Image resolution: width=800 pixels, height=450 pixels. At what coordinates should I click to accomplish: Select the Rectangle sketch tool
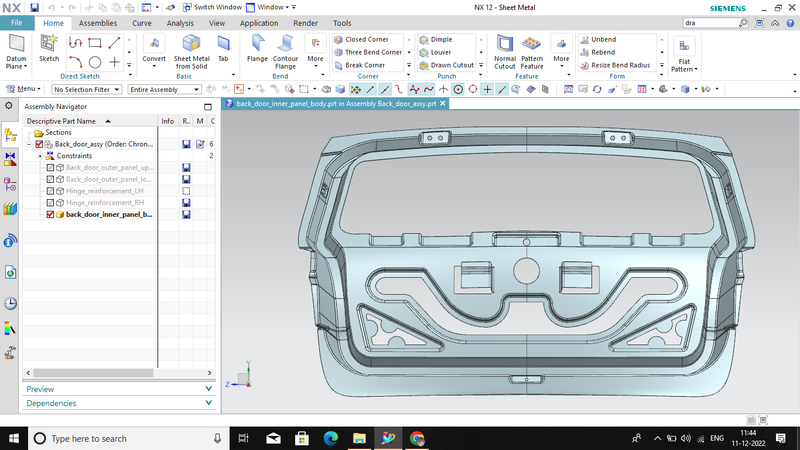pyautogui.click(x=95, y=43)
